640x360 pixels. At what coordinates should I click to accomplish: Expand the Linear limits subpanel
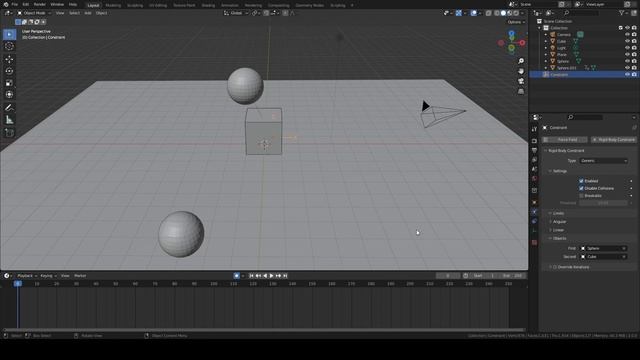558,230
